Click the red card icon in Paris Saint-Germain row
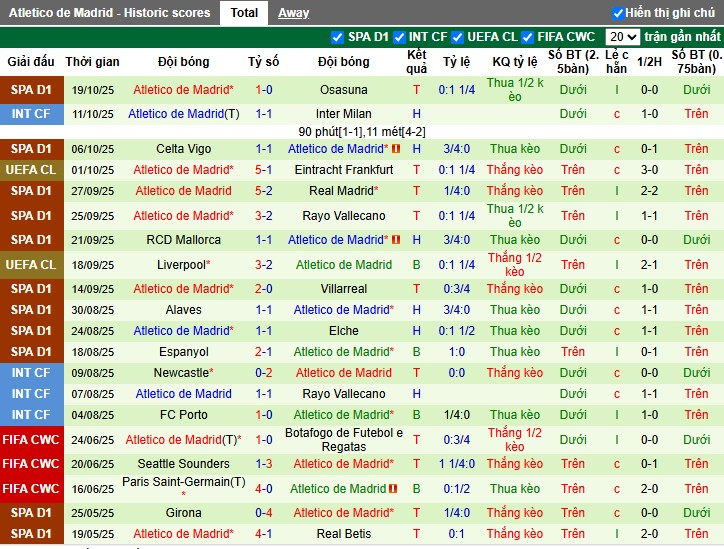 click(393, 489)
